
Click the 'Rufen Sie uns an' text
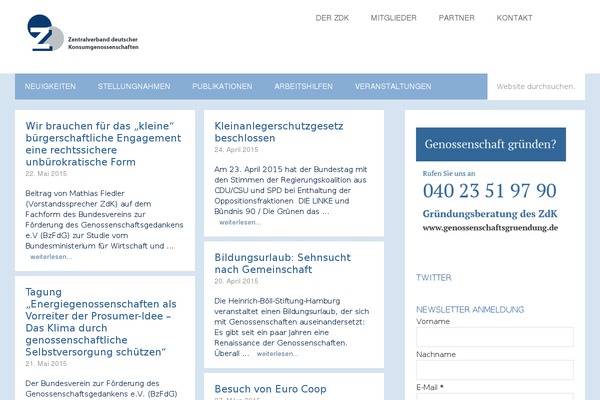point(449,173)
